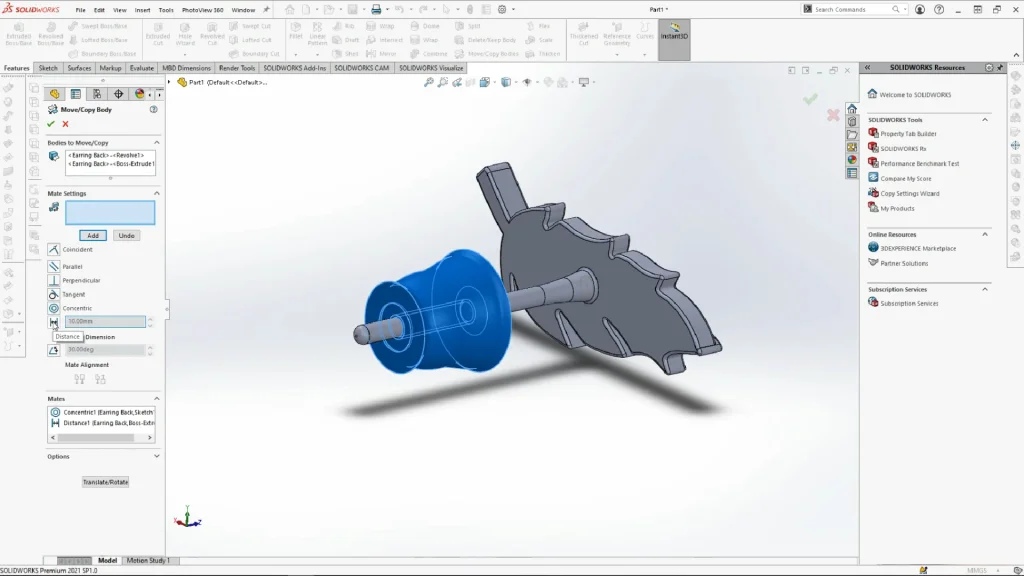Select the Parallel mate type
The image size is (1024, 576).
(x=54, y=266)
